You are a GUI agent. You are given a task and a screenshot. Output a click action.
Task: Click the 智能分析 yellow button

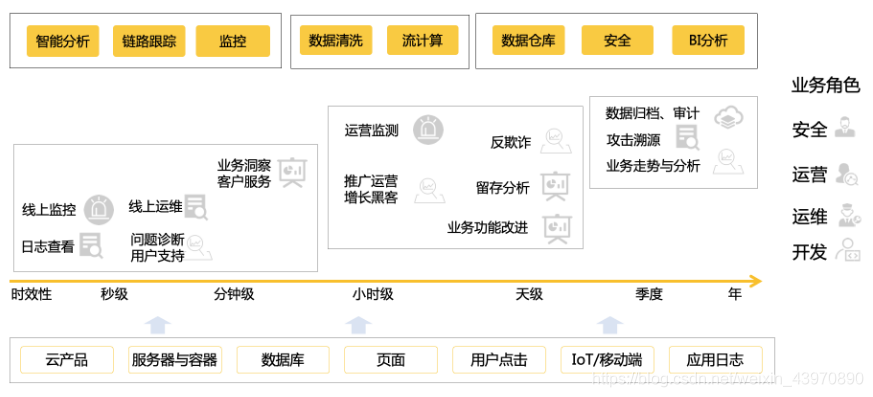coord(63,41)
